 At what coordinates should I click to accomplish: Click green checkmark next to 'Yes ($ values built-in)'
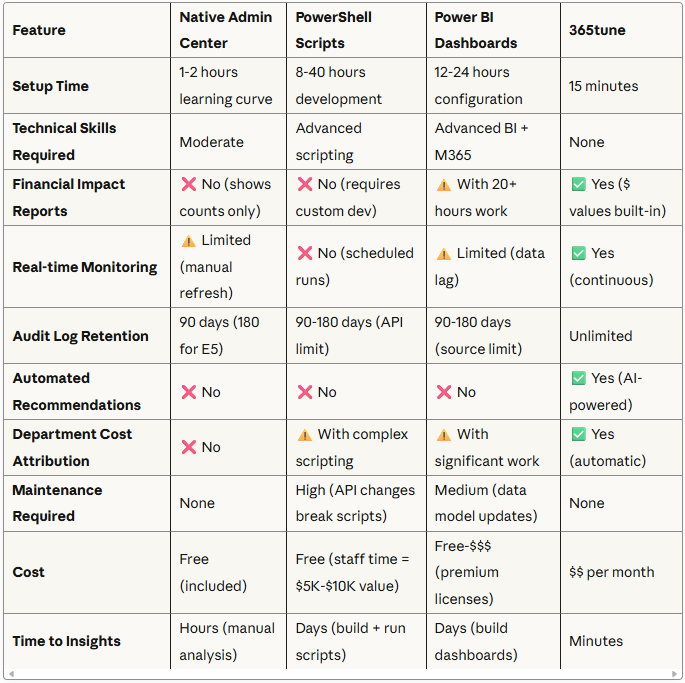pyautogui.click(x=578, y=185)
